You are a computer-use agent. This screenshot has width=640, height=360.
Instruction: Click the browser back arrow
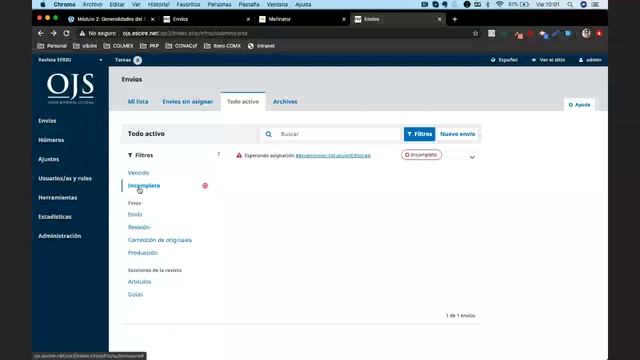point(40,33)
